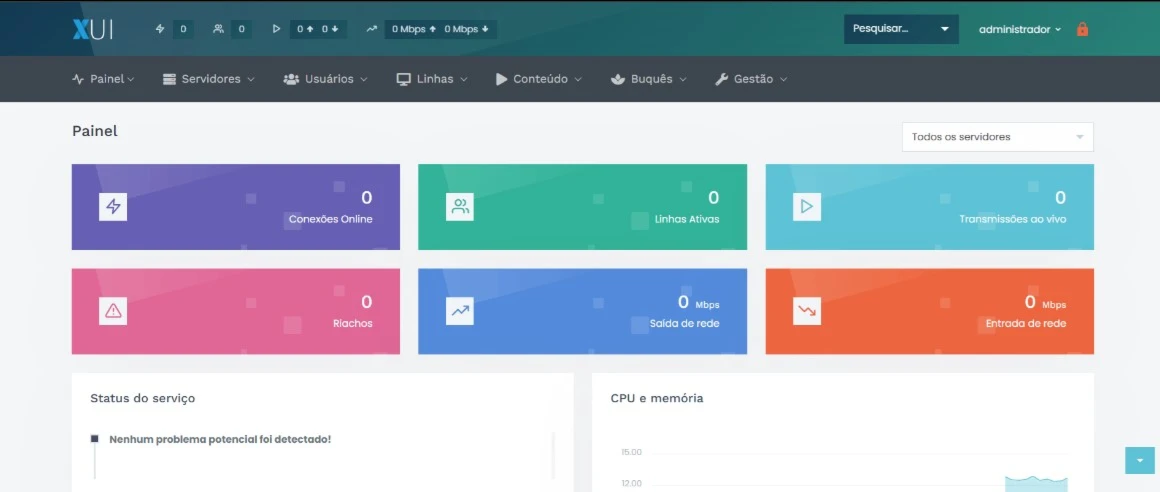Click the header connections count 0
Image resolution: width=1160 pixels, height=492 pixels.
183,29
